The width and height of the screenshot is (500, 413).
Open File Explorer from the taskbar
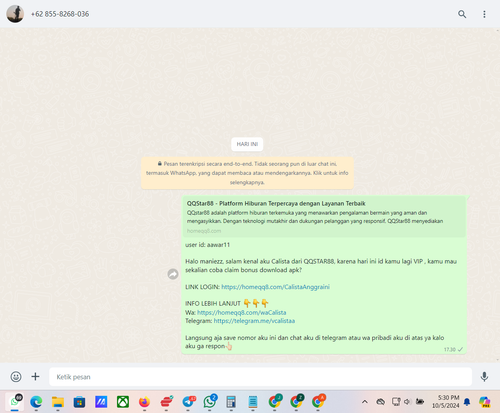58,402
